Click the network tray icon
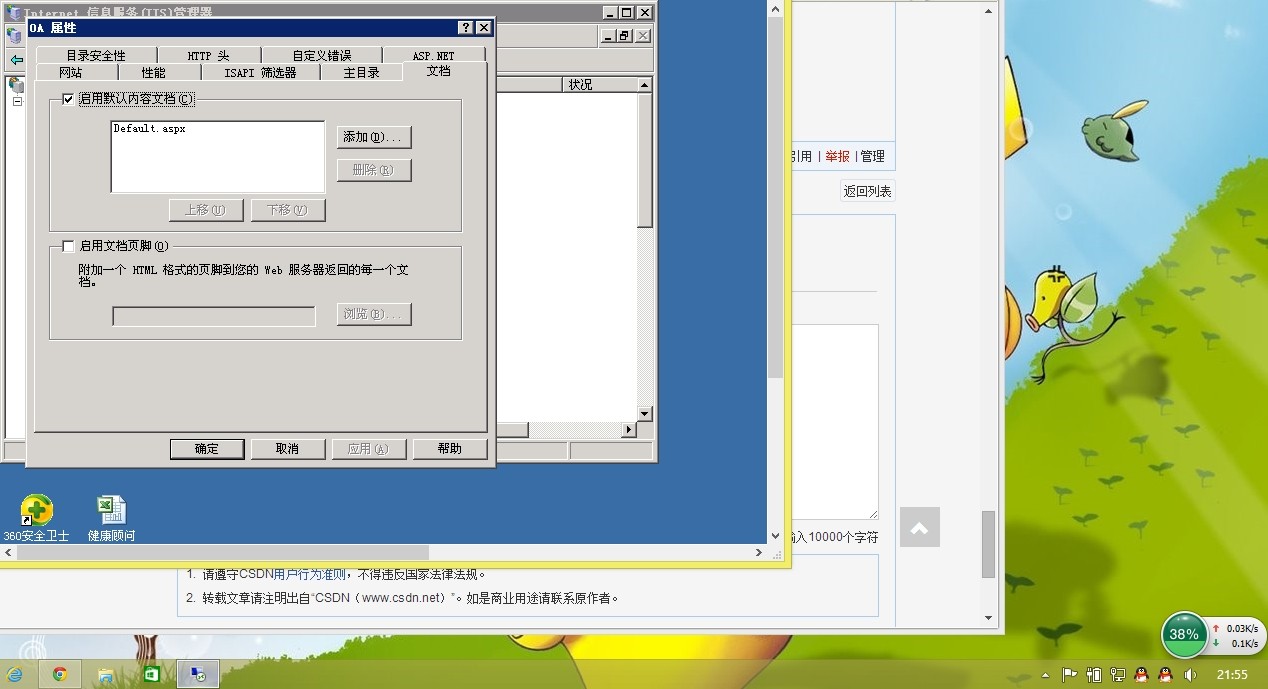This screenshot has height=689, width=1268. [x=1117, y=675]
